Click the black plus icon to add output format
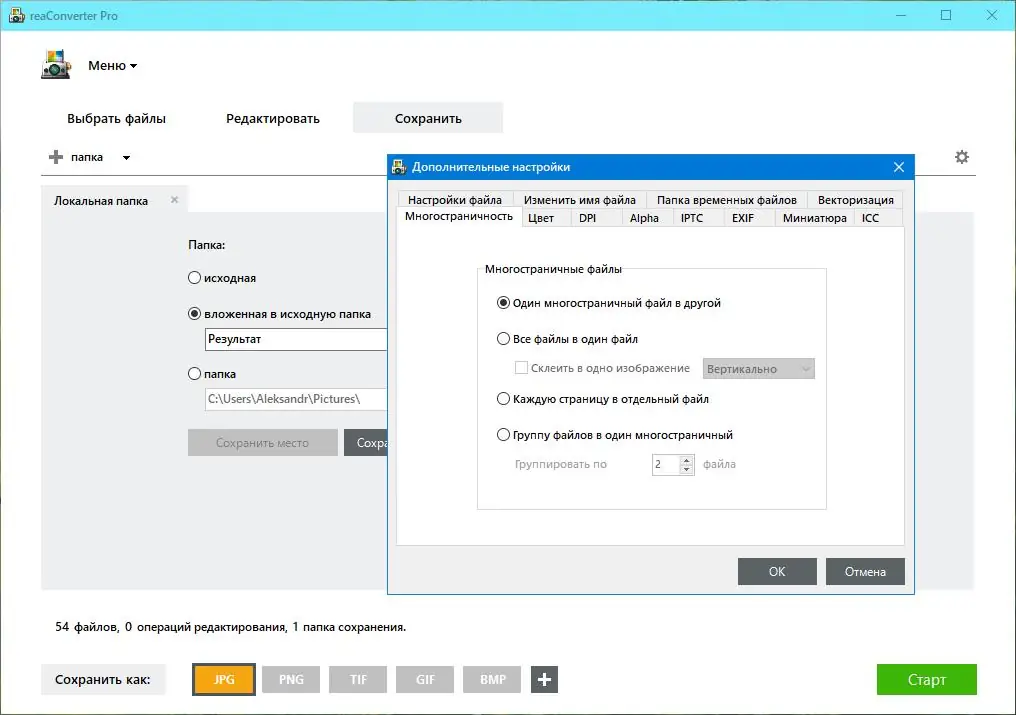 click(544, 679)
